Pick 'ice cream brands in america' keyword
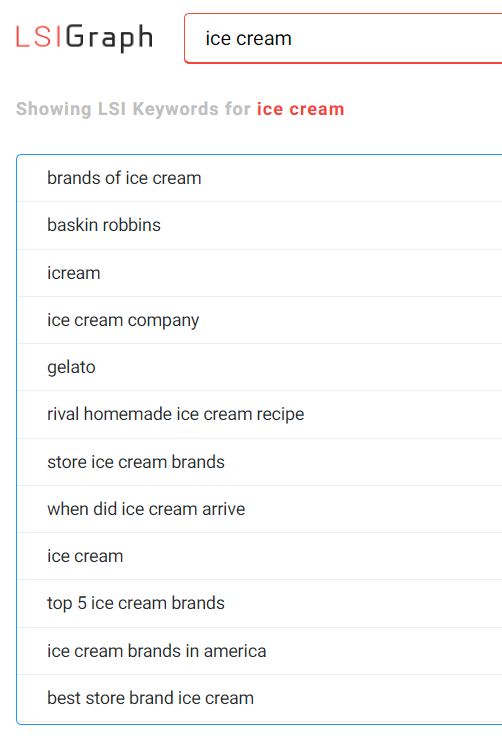 (260, 651)
